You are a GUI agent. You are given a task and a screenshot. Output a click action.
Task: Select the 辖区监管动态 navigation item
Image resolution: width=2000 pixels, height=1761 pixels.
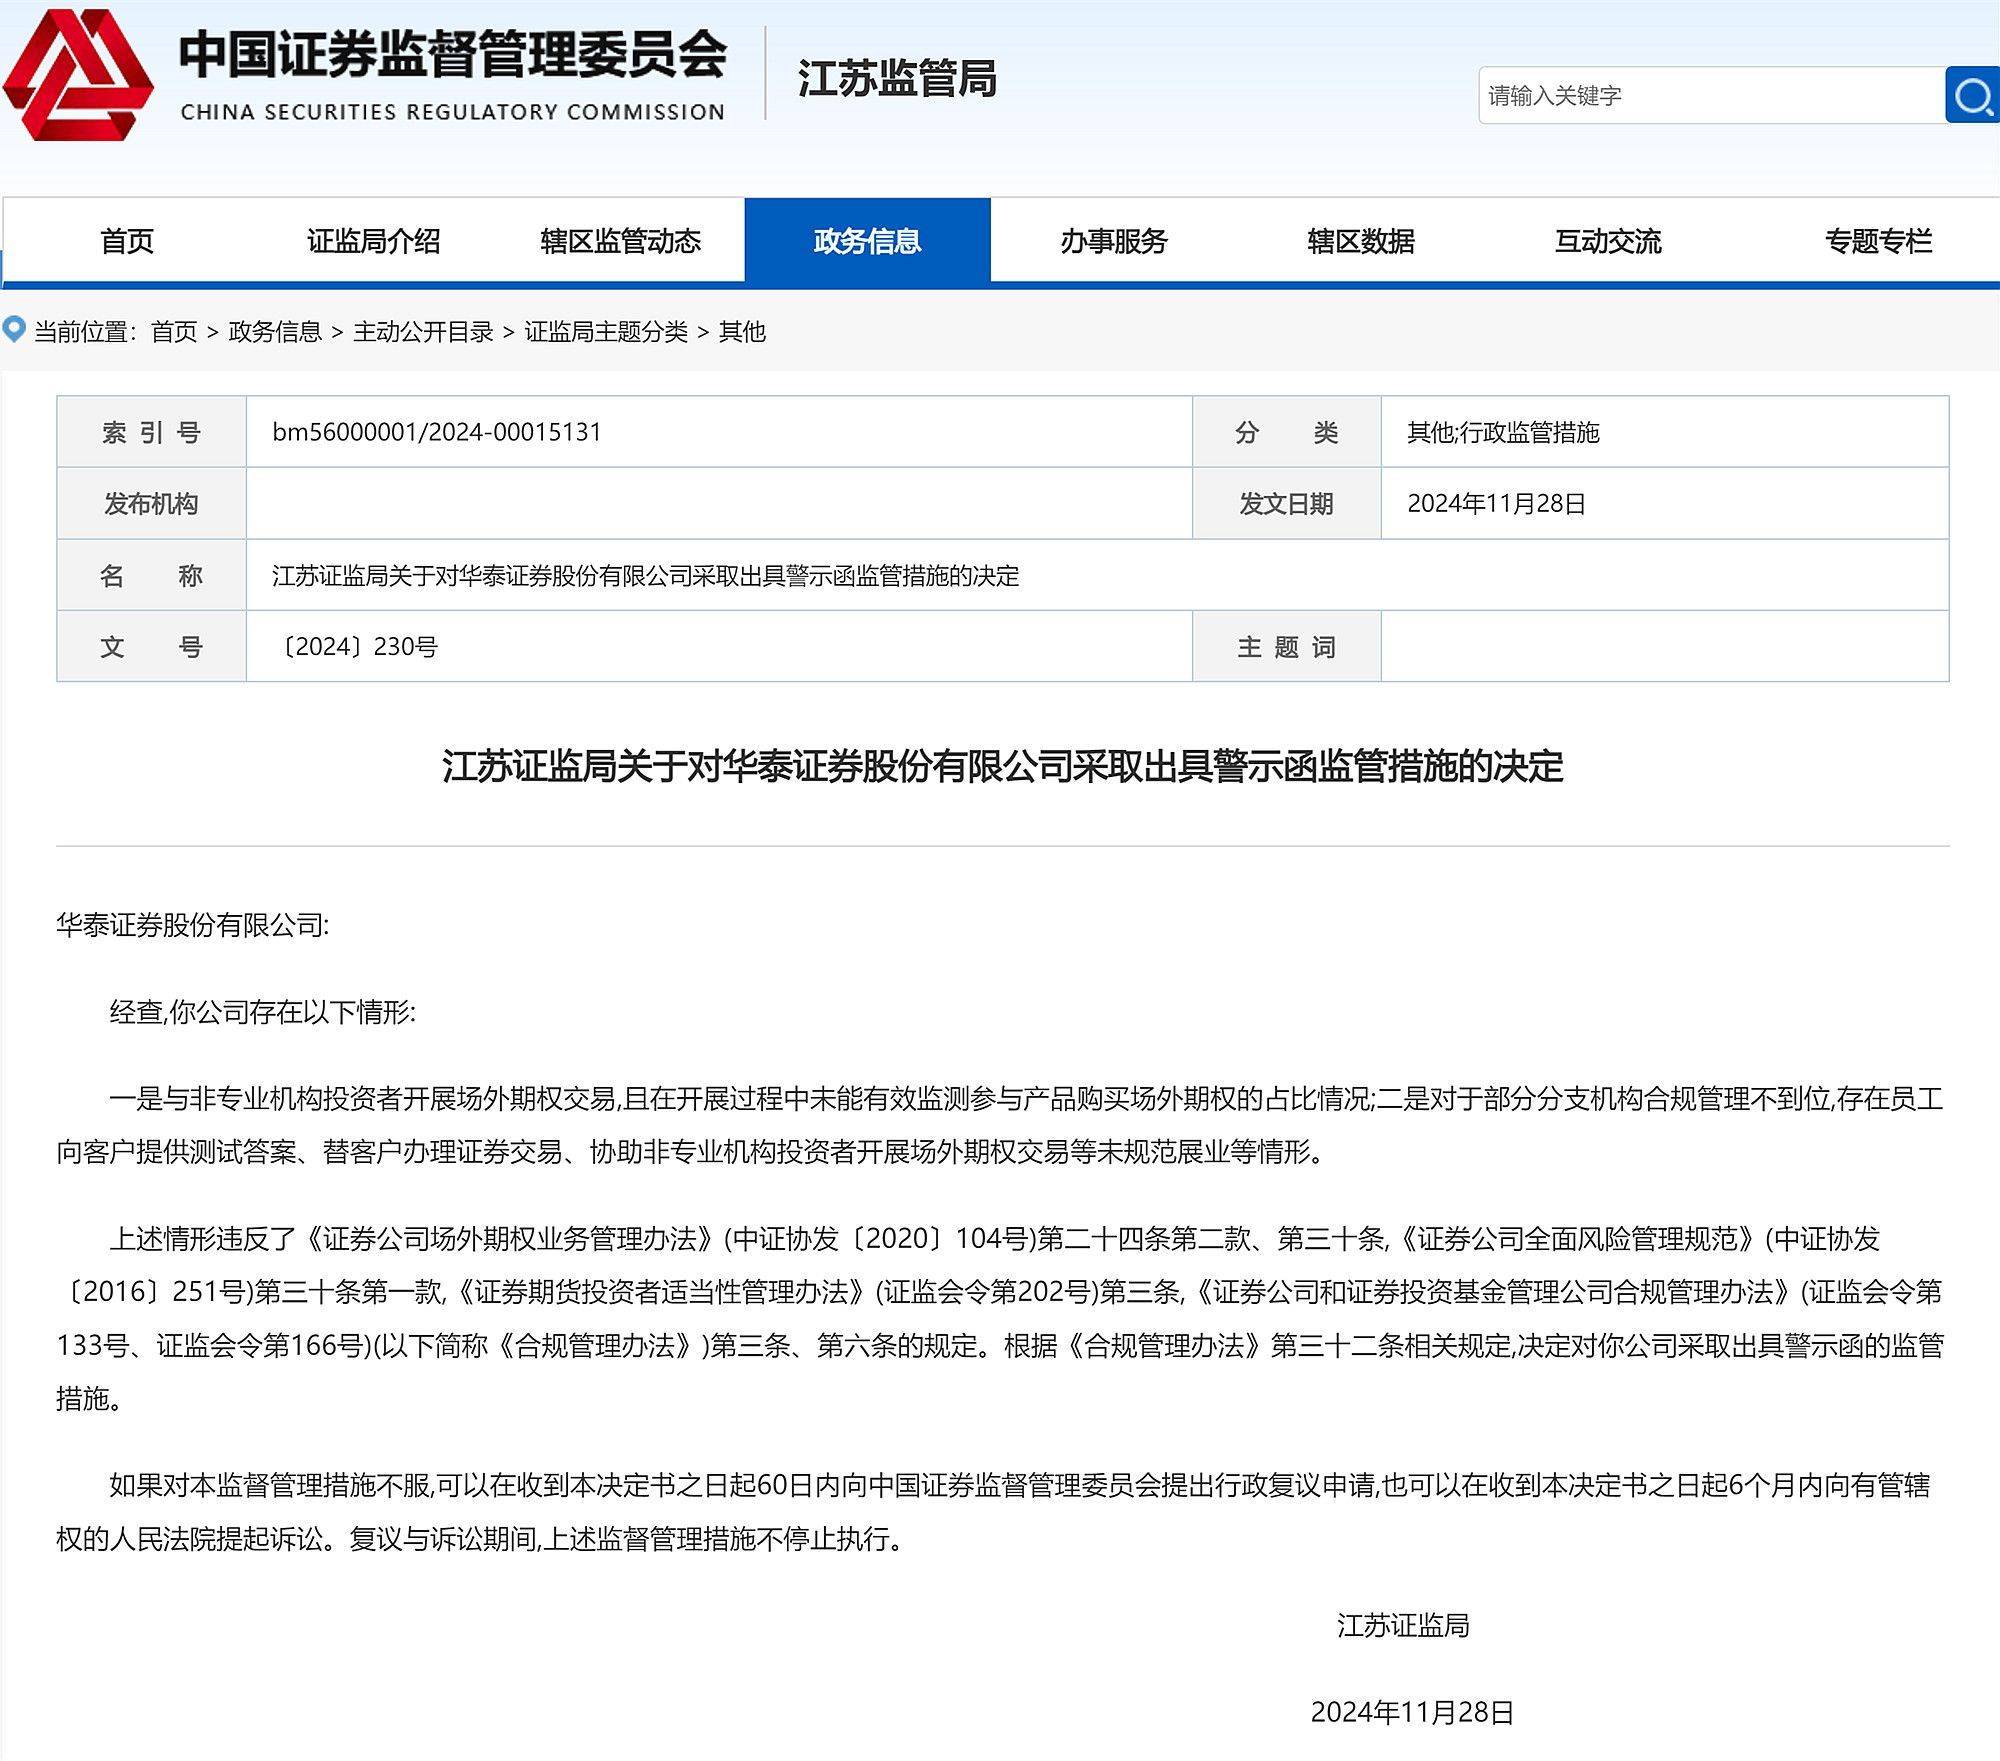[x=620, y=240]
